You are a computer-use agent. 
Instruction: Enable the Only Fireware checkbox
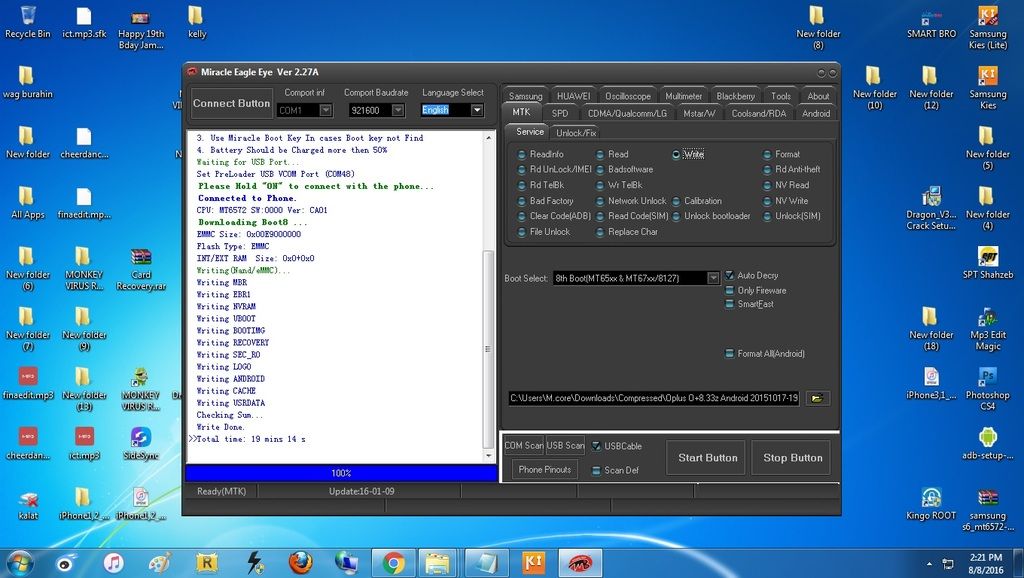click(x=756, y=290)
